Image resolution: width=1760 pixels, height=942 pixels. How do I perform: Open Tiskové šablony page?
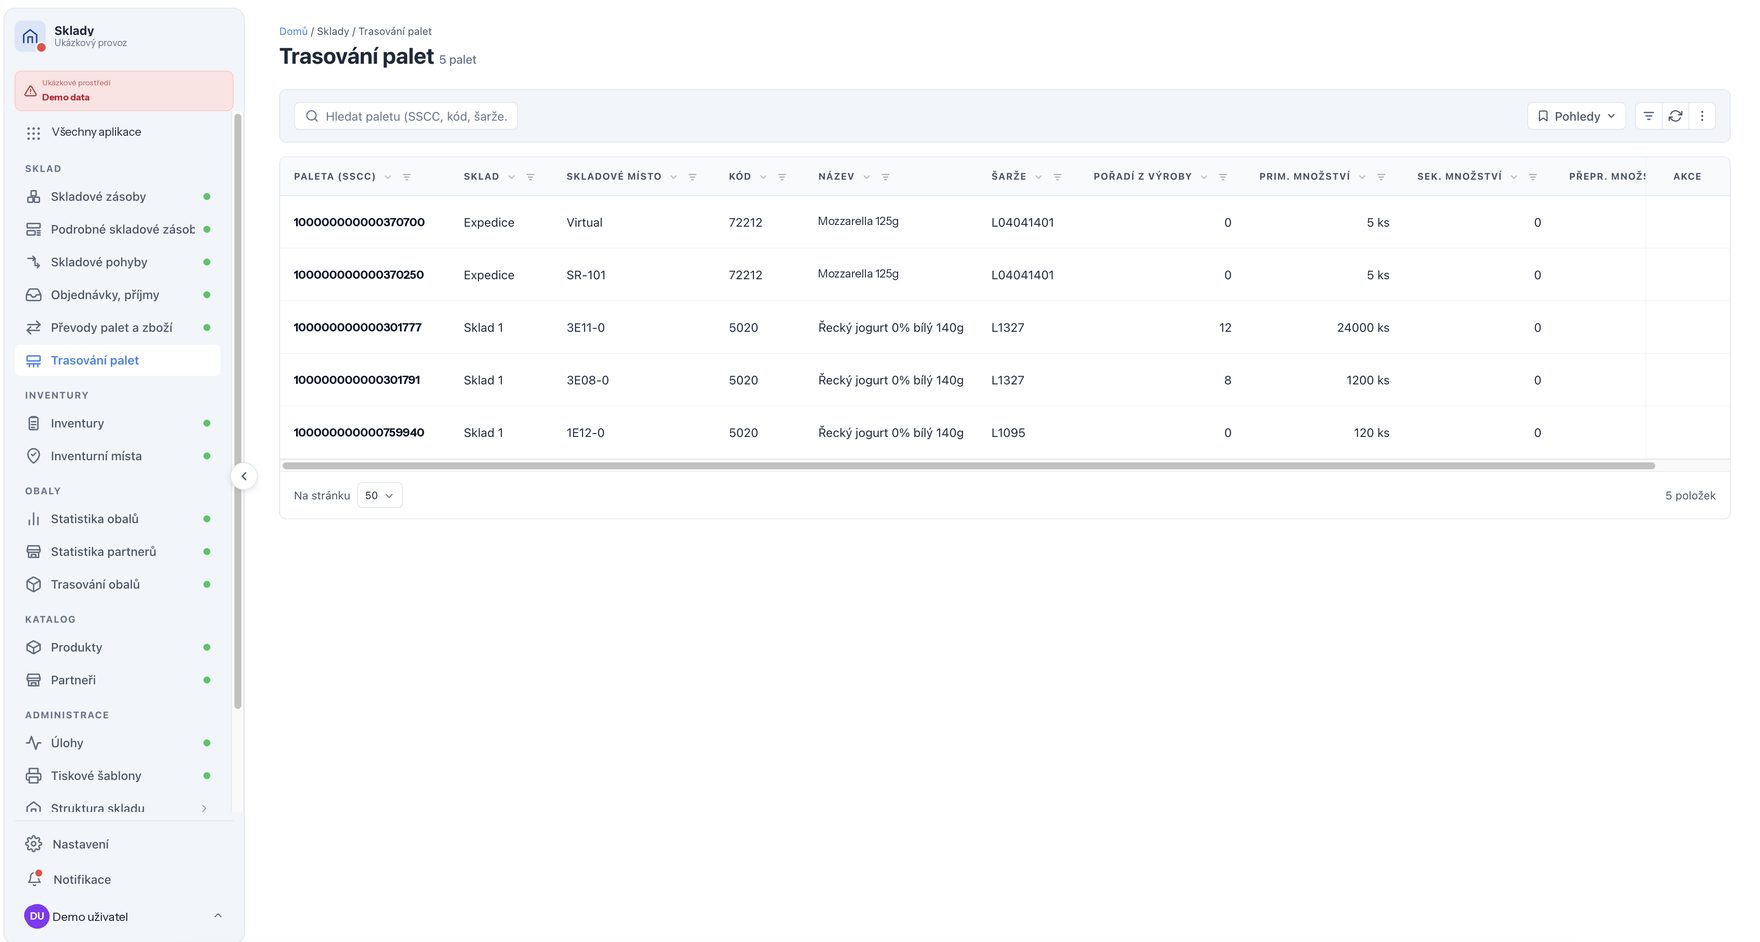(x=118, y=775)
